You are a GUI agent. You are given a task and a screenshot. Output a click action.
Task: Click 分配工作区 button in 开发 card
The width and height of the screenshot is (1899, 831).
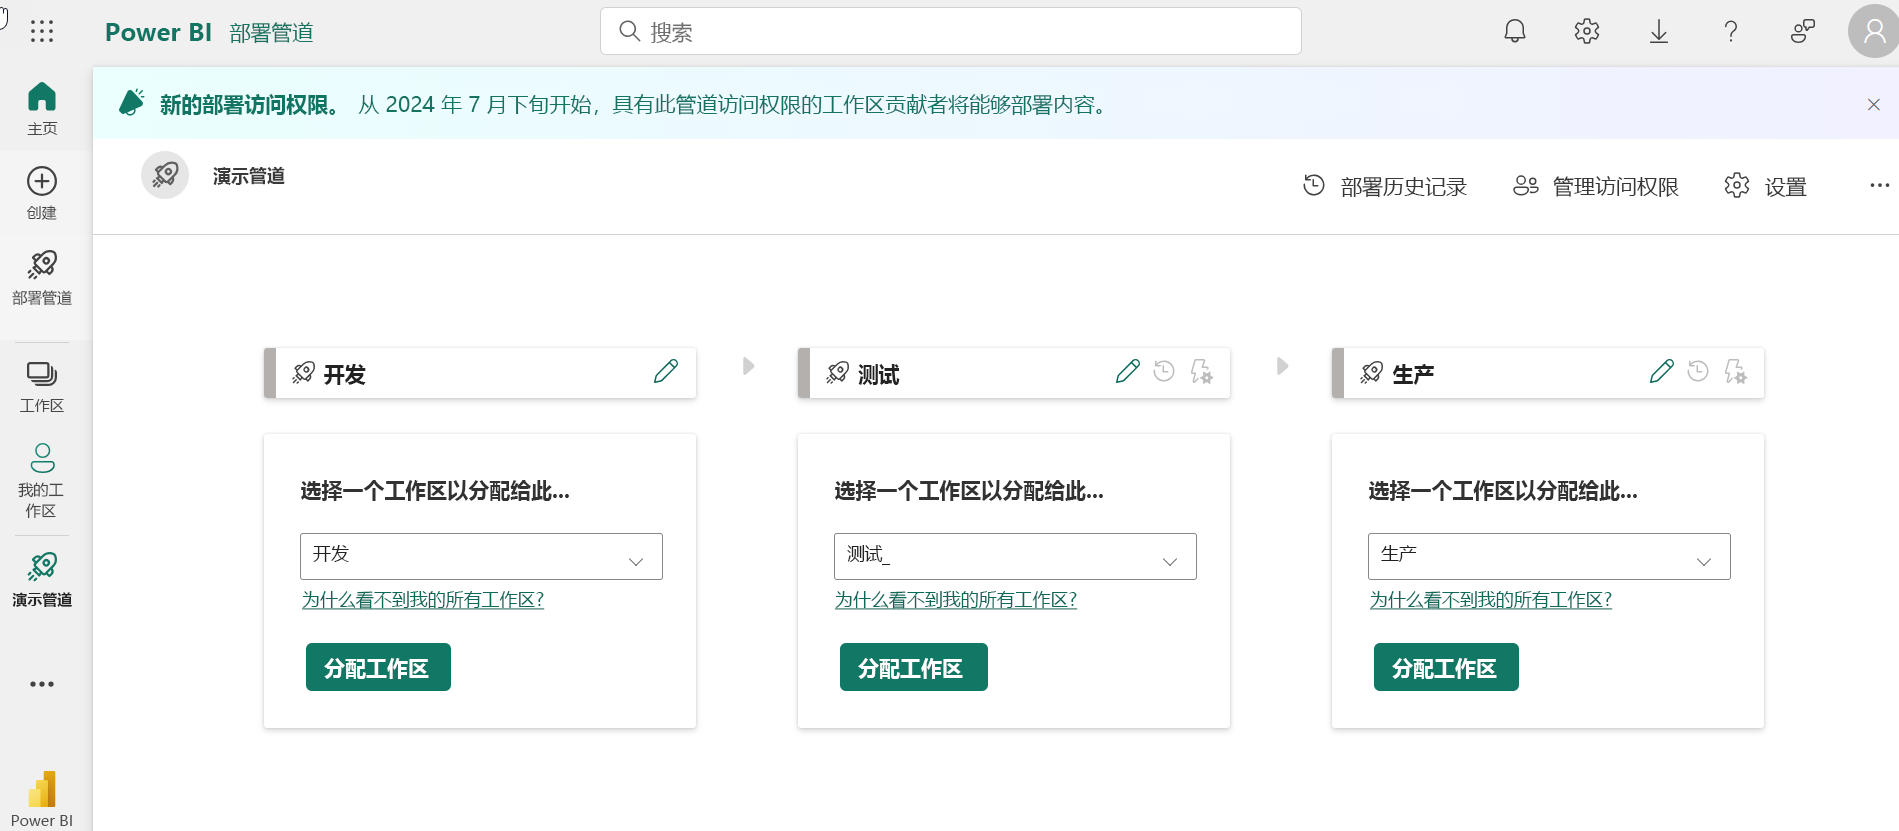[x=378, y=667]
